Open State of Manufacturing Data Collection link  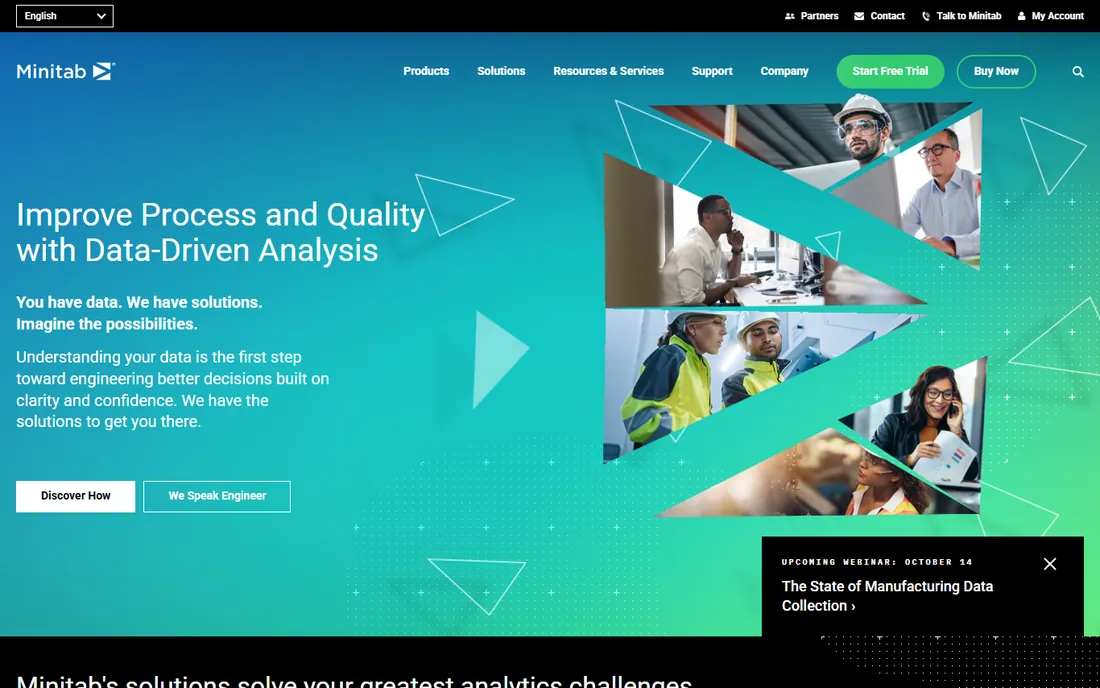[887, 596]
